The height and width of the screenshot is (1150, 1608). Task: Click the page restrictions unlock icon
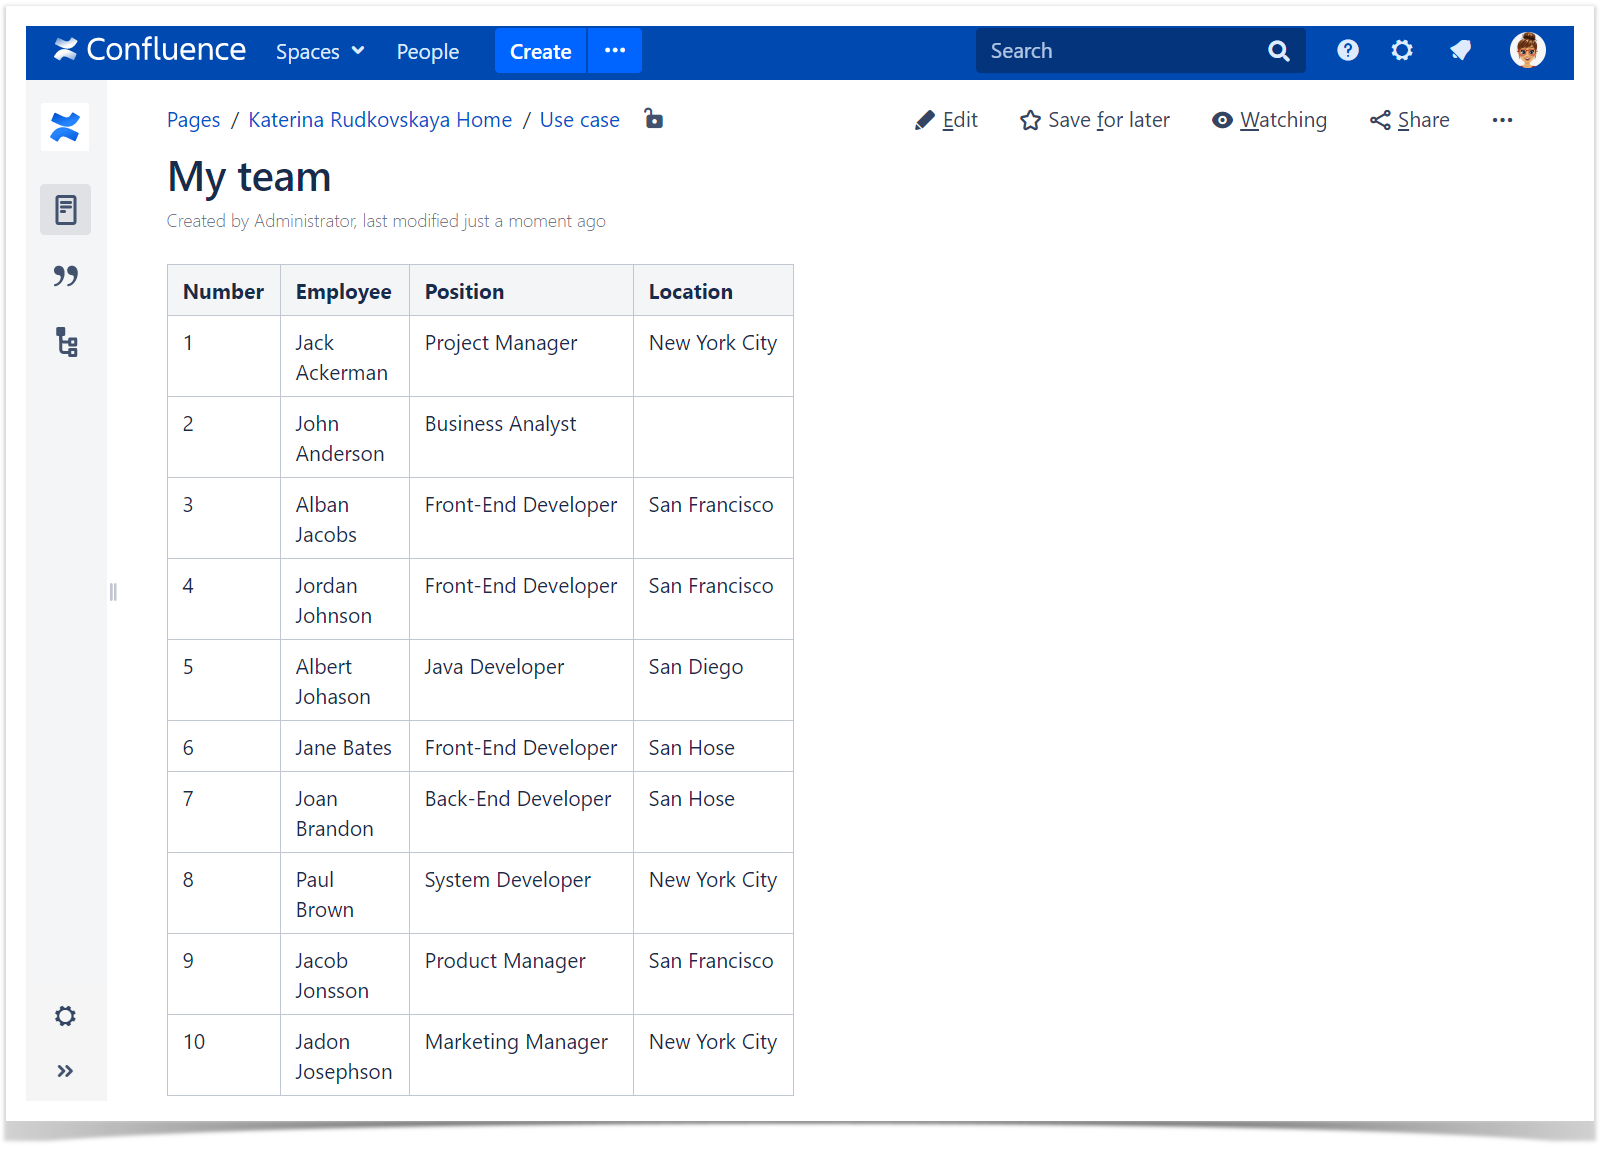653,119
